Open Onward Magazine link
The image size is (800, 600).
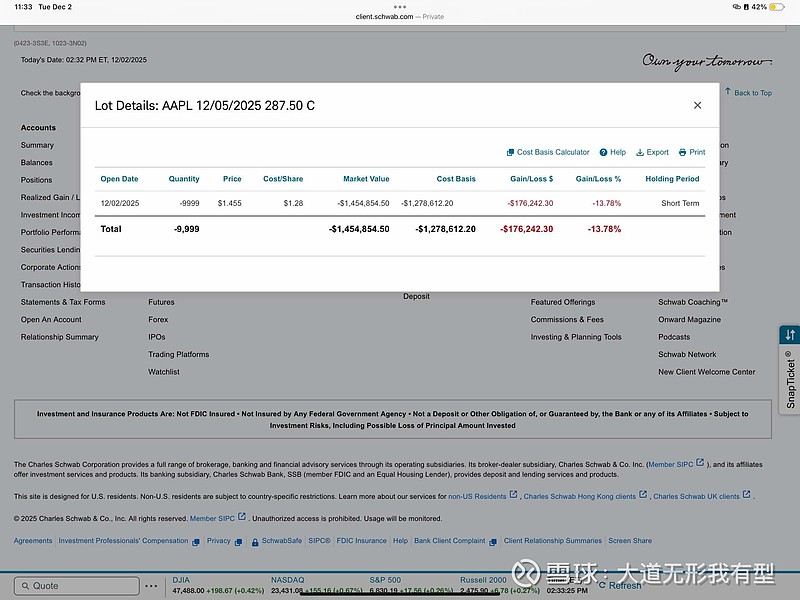pyautogui.click(x=689, y=319)
